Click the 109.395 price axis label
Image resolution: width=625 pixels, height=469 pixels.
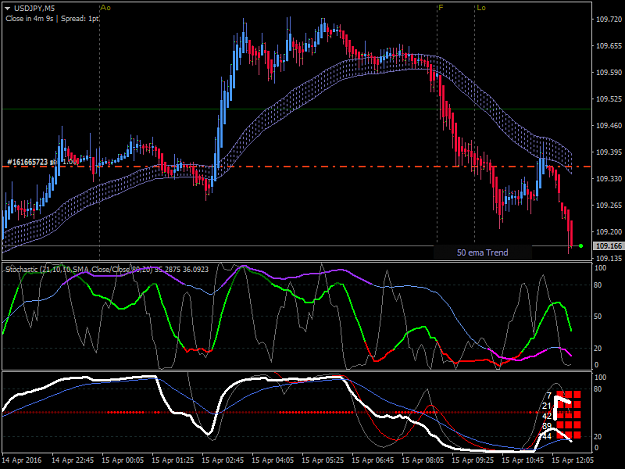coord(609,152)
